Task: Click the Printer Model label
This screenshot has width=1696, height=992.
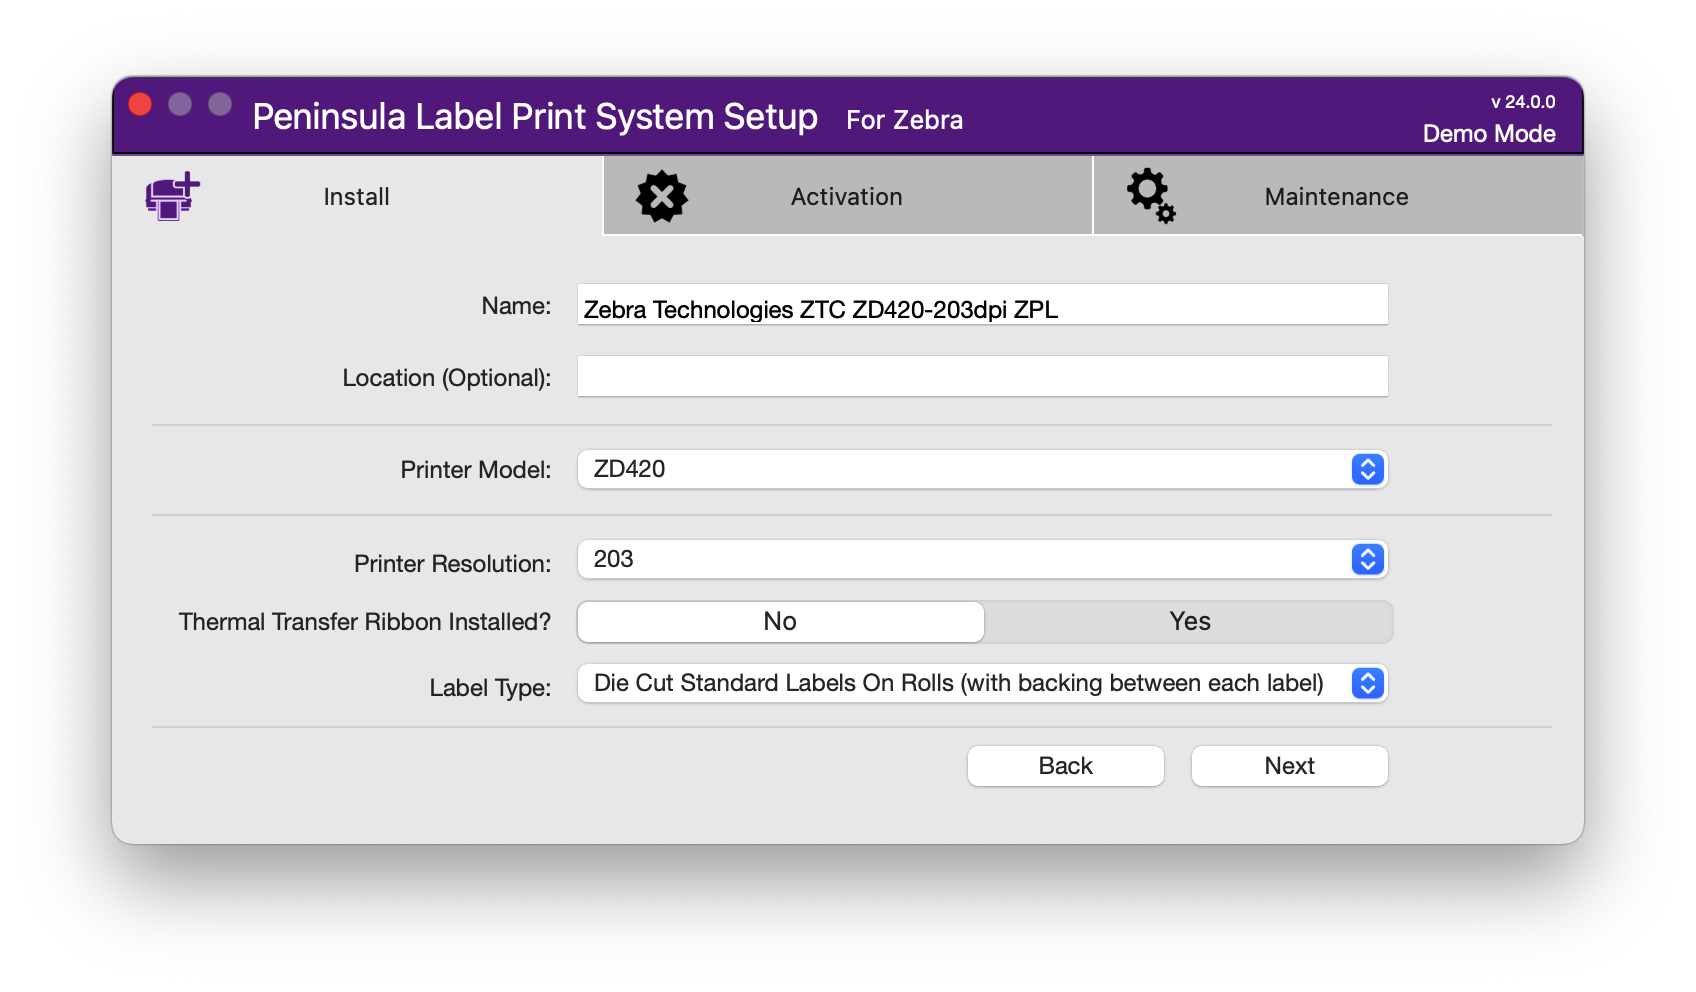Action: tap(476, 470)
